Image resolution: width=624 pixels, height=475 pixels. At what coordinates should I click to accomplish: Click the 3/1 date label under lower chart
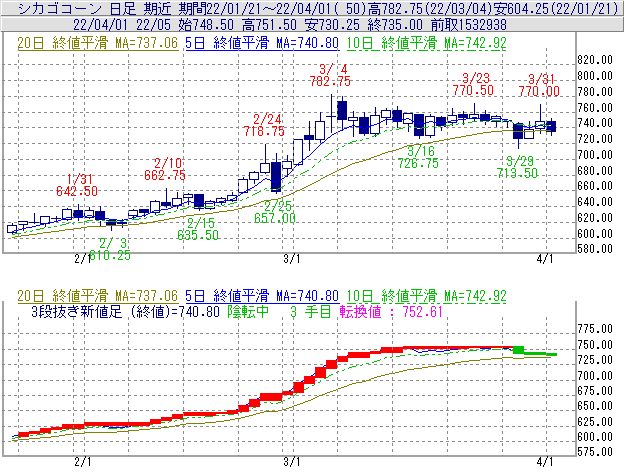[x=292, y=462]
